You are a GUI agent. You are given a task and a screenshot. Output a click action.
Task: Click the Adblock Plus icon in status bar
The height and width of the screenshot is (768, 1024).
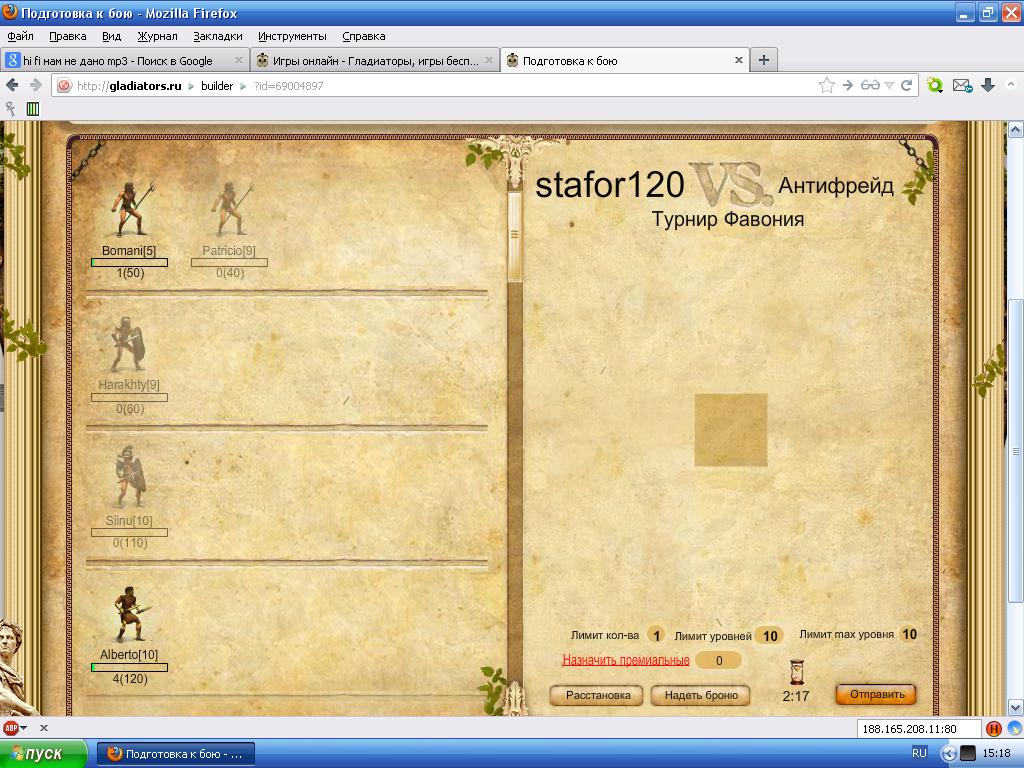[10, 728]
